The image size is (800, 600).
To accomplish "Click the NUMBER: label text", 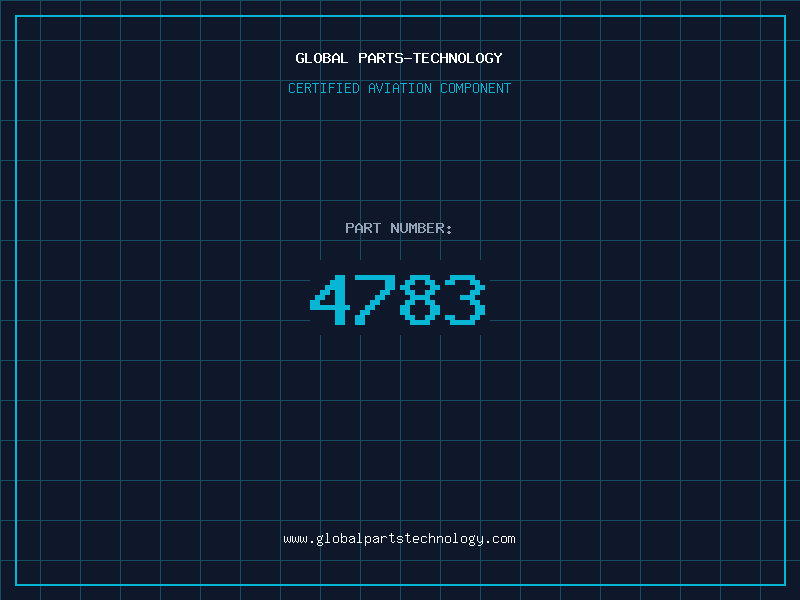I will [x=421, y=228].
